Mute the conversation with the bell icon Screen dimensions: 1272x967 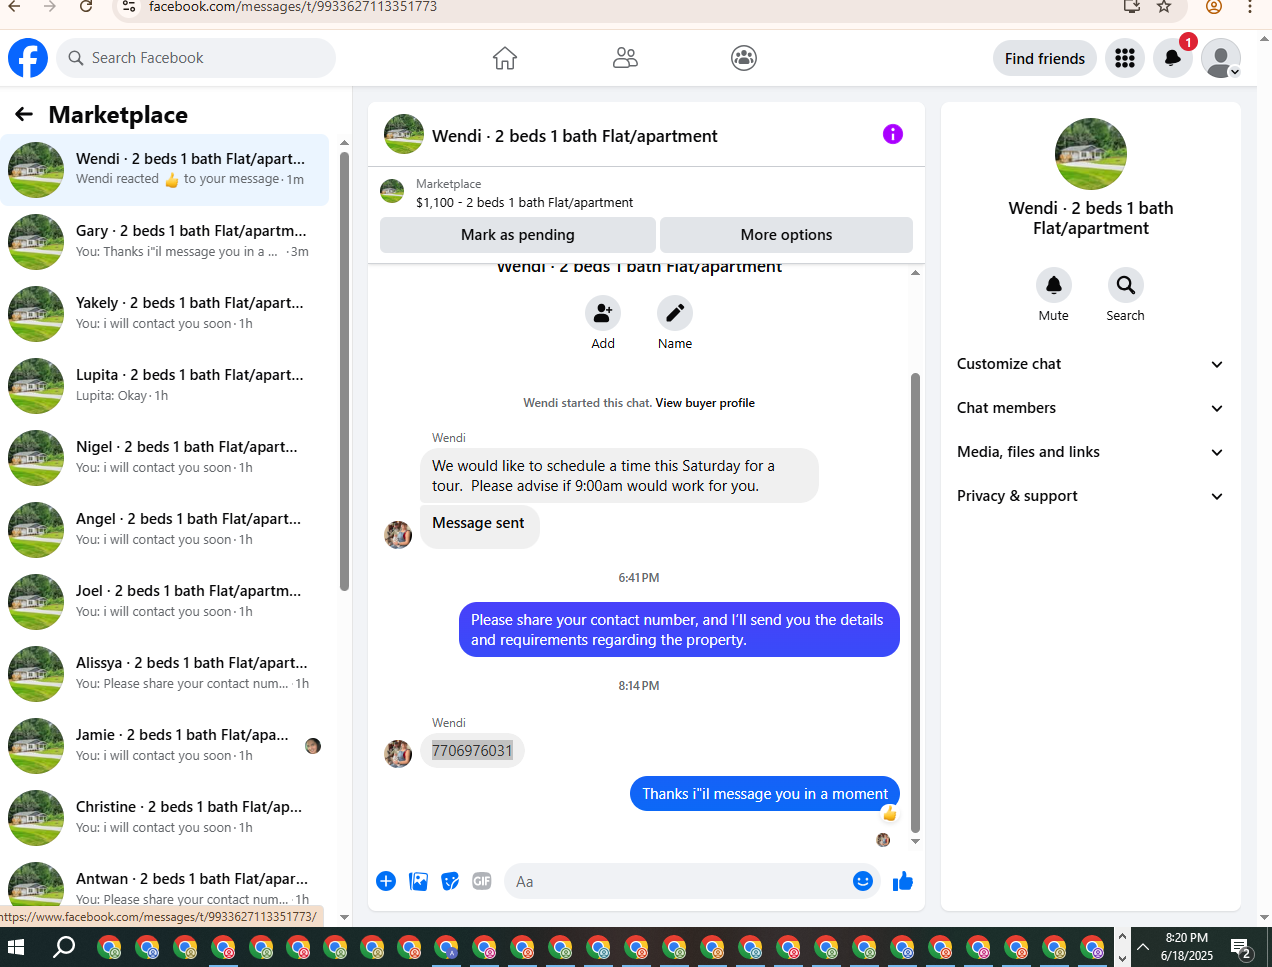(1054, 285)
